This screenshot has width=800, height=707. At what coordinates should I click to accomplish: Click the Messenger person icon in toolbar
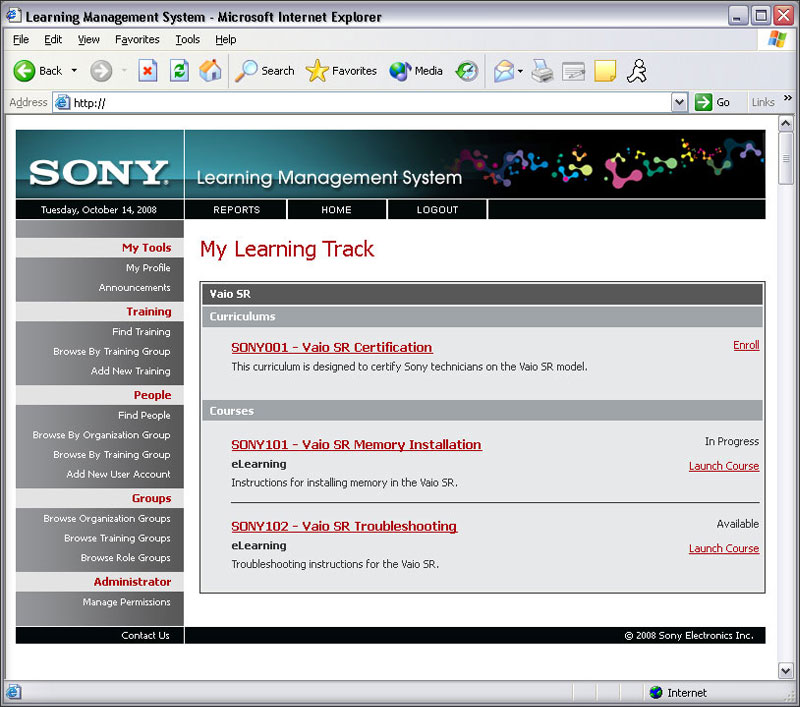(x=637, y=71)
